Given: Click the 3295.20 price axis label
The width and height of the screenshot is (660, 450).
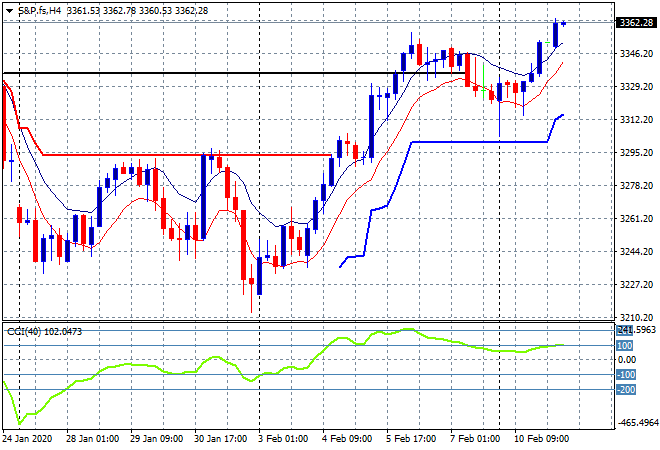Looking at the screenshot, I should (x=636, y=152).
